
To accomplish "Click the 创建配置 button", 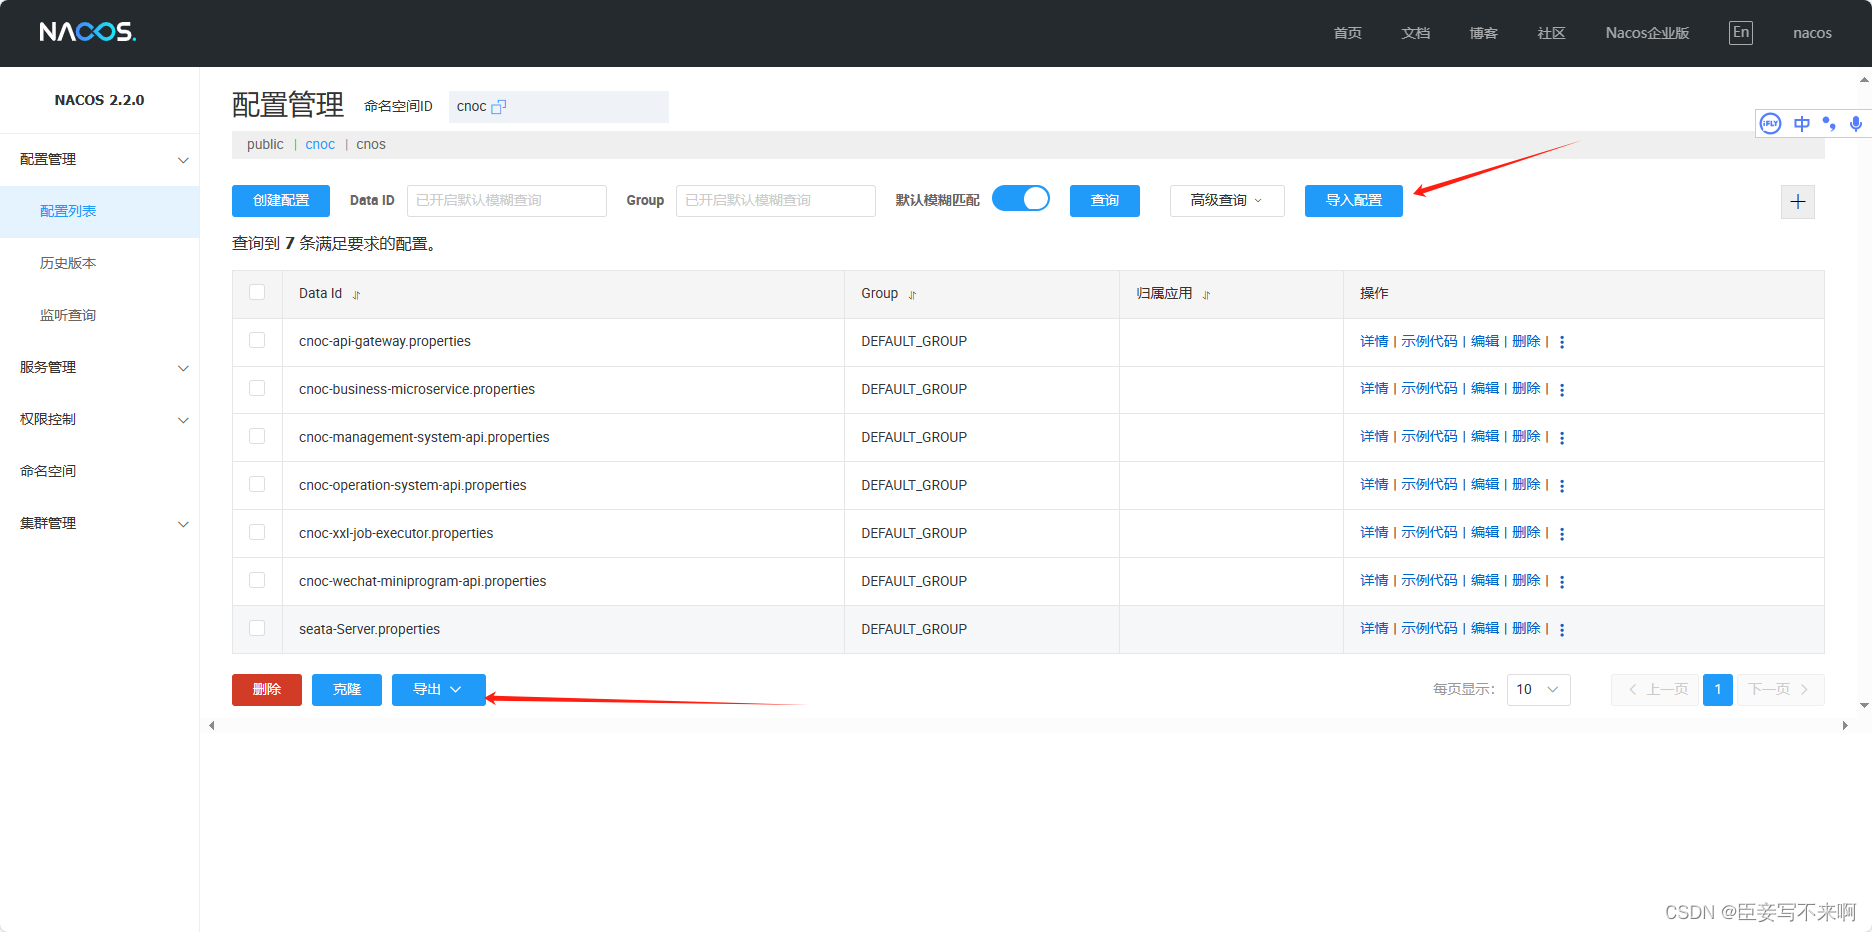I will click(281, 200).
